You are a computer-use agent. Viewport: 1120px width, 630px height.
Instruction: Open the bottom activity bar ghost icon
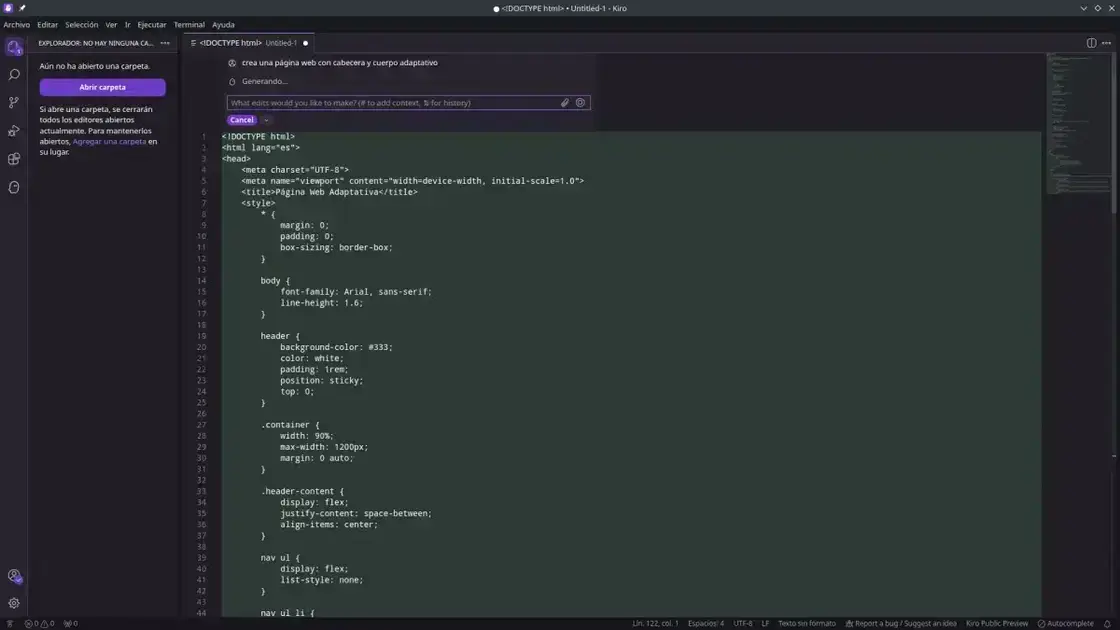coord(14,187)
